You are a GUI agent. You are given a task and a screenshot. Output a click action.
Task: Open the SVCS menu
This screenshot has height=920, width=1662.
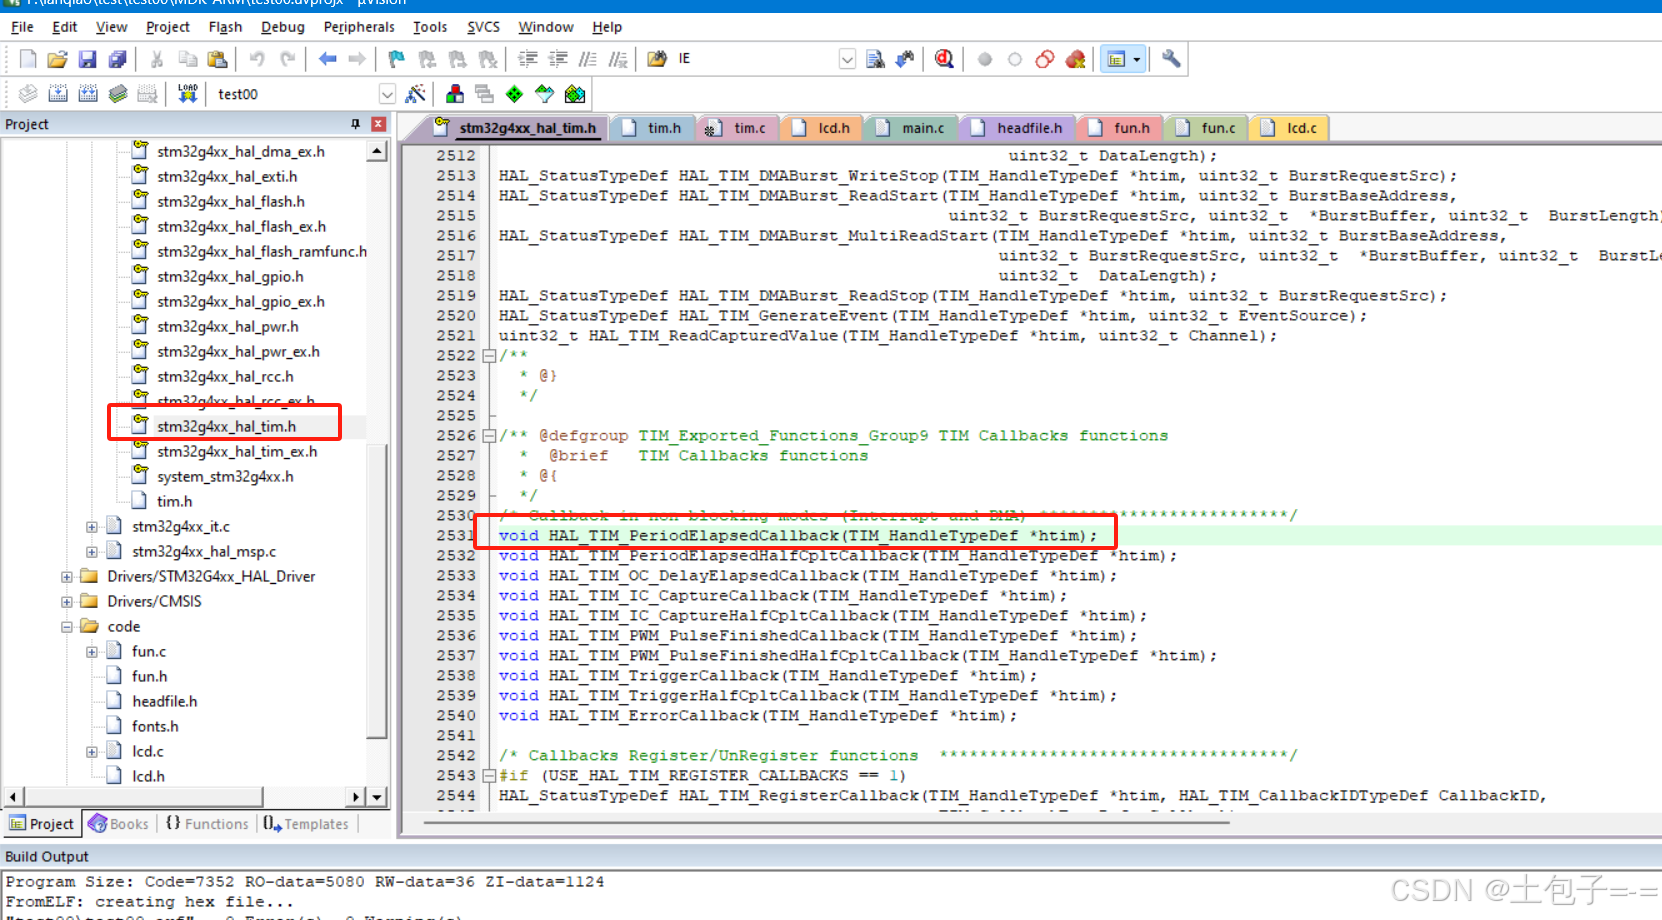[483, 27]
